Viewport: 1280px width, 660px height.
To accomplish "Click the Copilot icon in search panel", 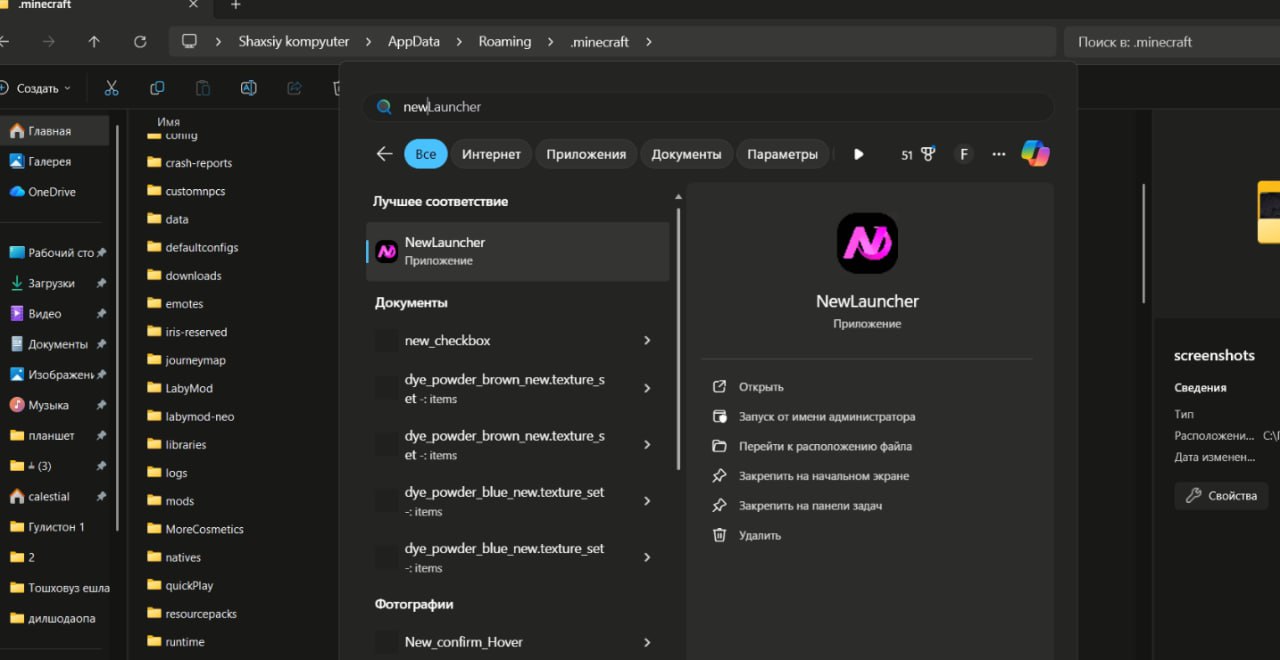I will pyautogui.click(x=1035, y=154).
